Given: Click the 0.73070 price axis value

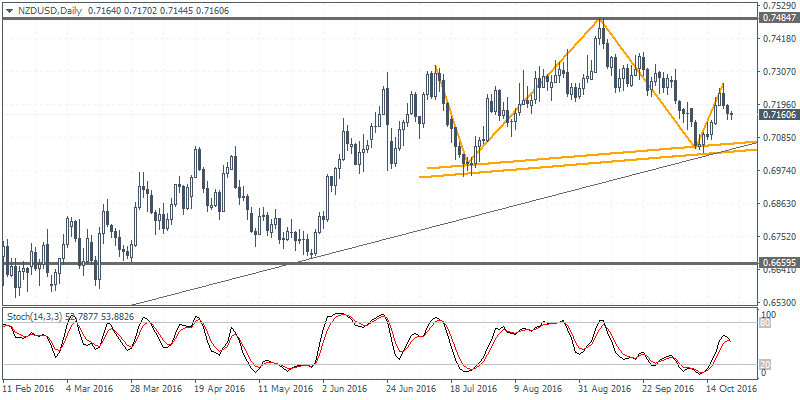Looking at the screenshot, I should pos(779,72).
